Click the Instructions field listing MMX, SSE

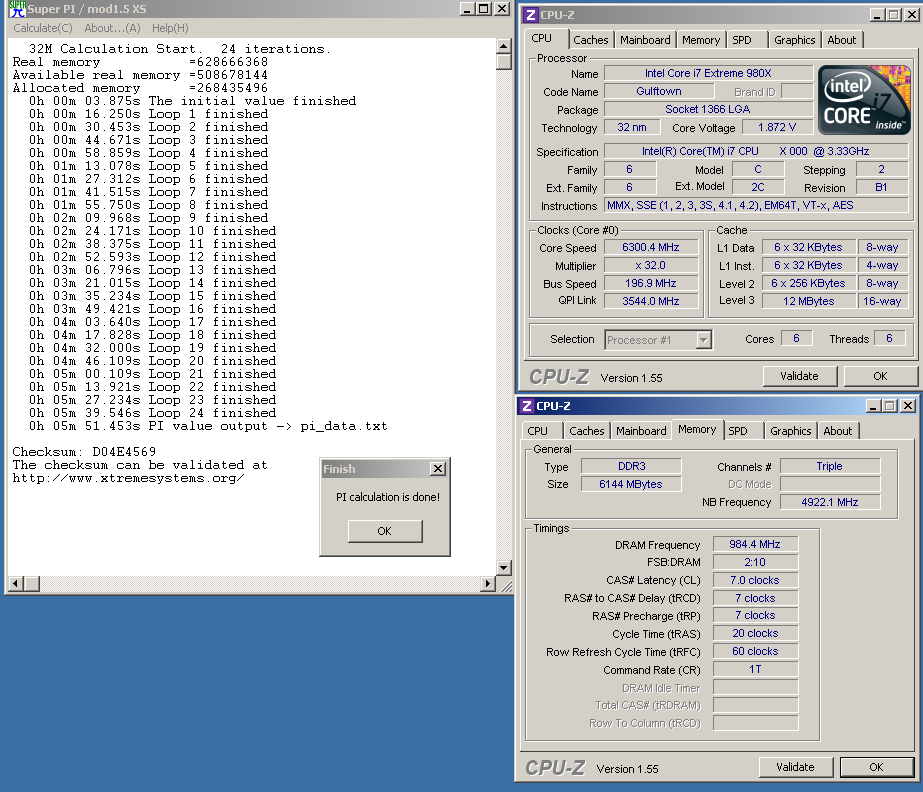click(756, 206)
